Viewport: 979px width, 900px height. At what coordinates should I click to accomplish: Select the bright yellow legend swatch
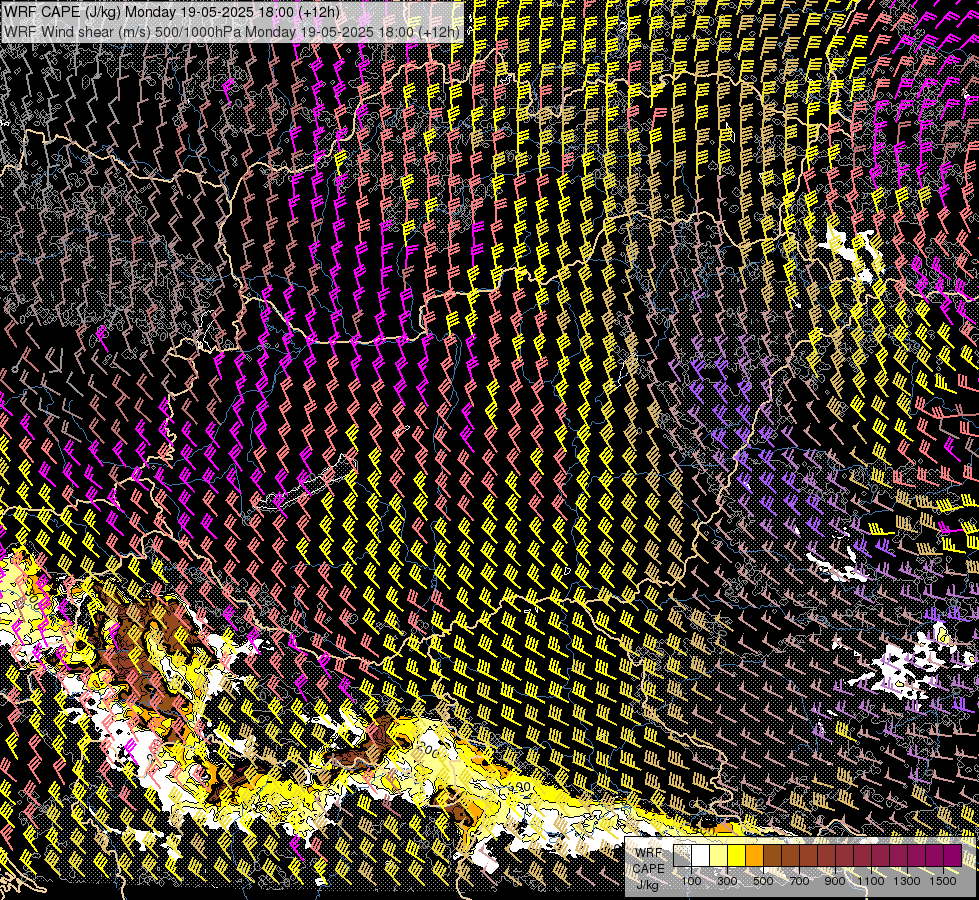[737, 855]
